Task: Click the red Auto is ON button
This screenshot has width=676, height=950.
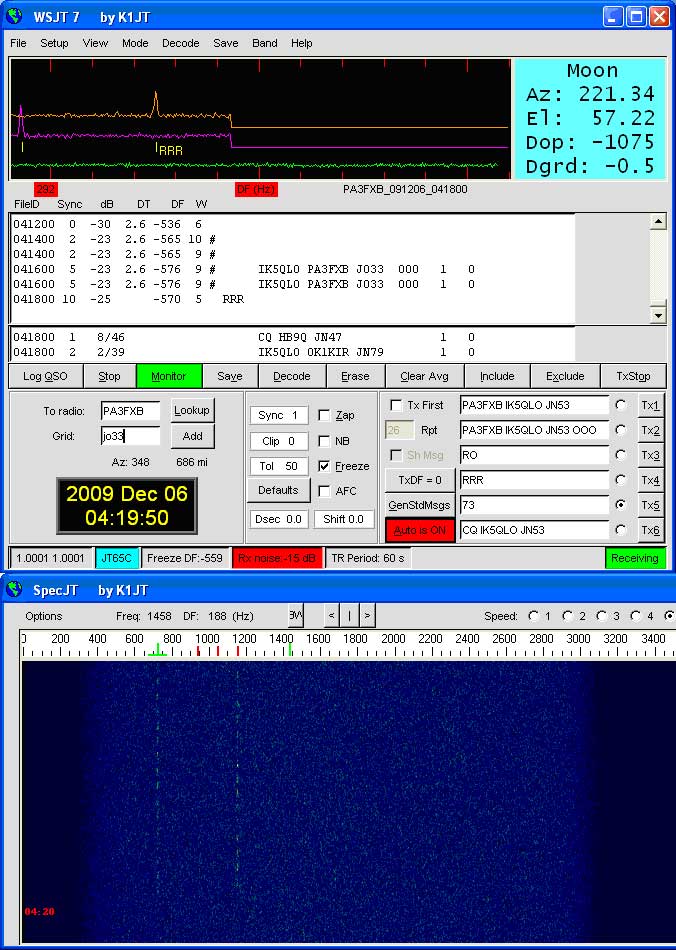Action: pyautogui.click(x=420, y=530)
